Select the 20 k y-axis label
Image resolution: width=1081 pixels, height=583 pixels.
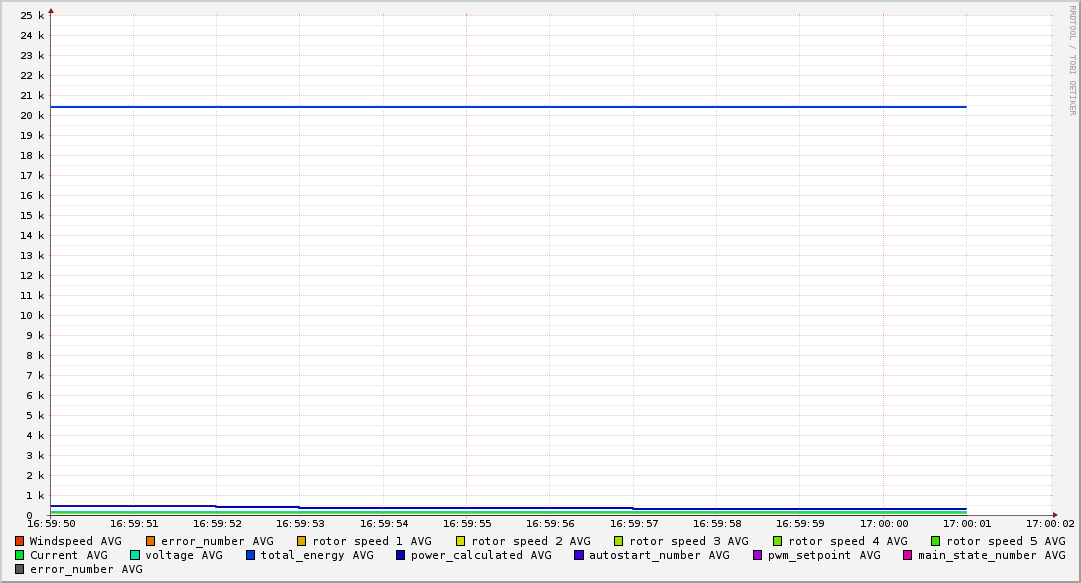click(33, 116)
